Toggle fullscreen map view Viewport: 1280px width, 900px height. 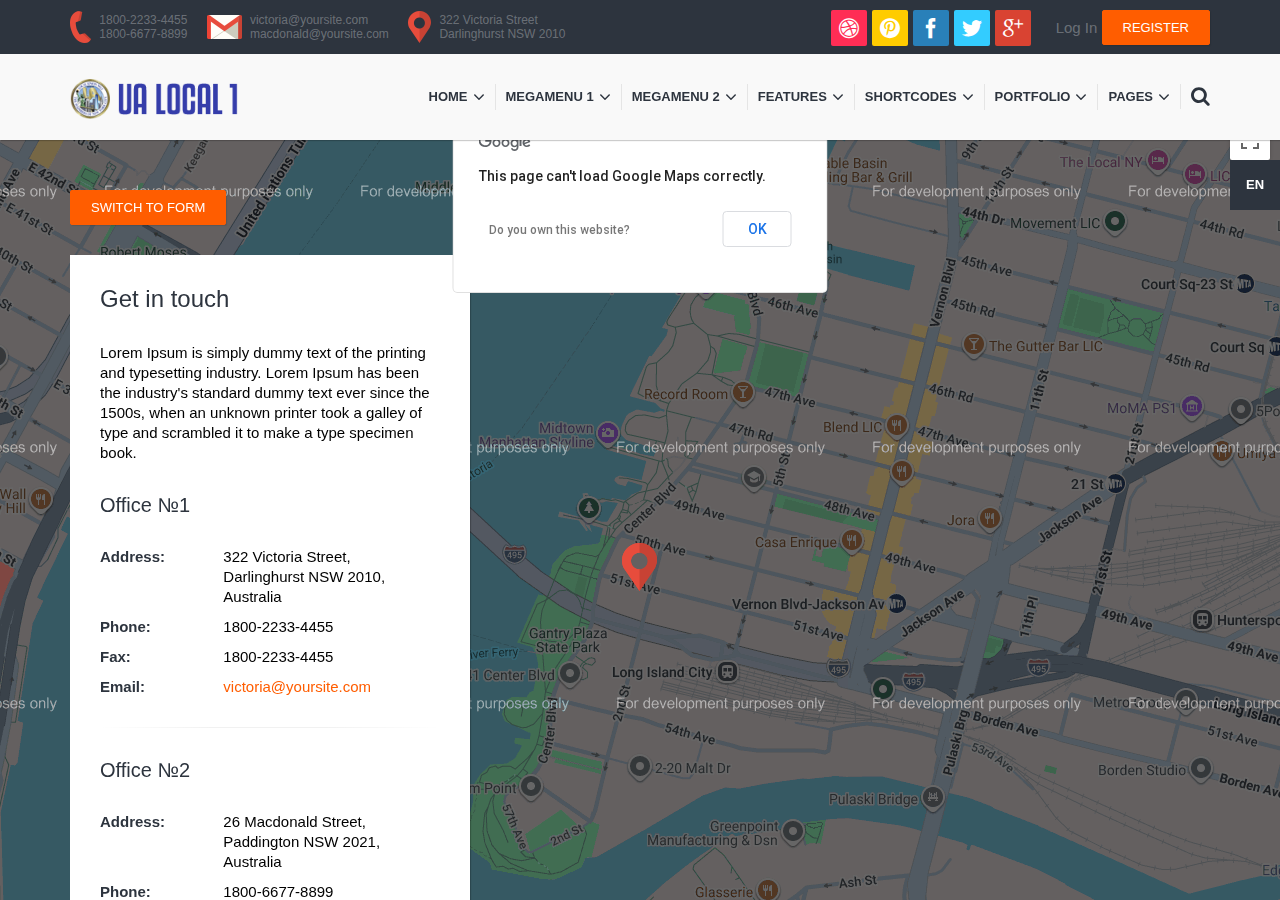[1250, 145]
